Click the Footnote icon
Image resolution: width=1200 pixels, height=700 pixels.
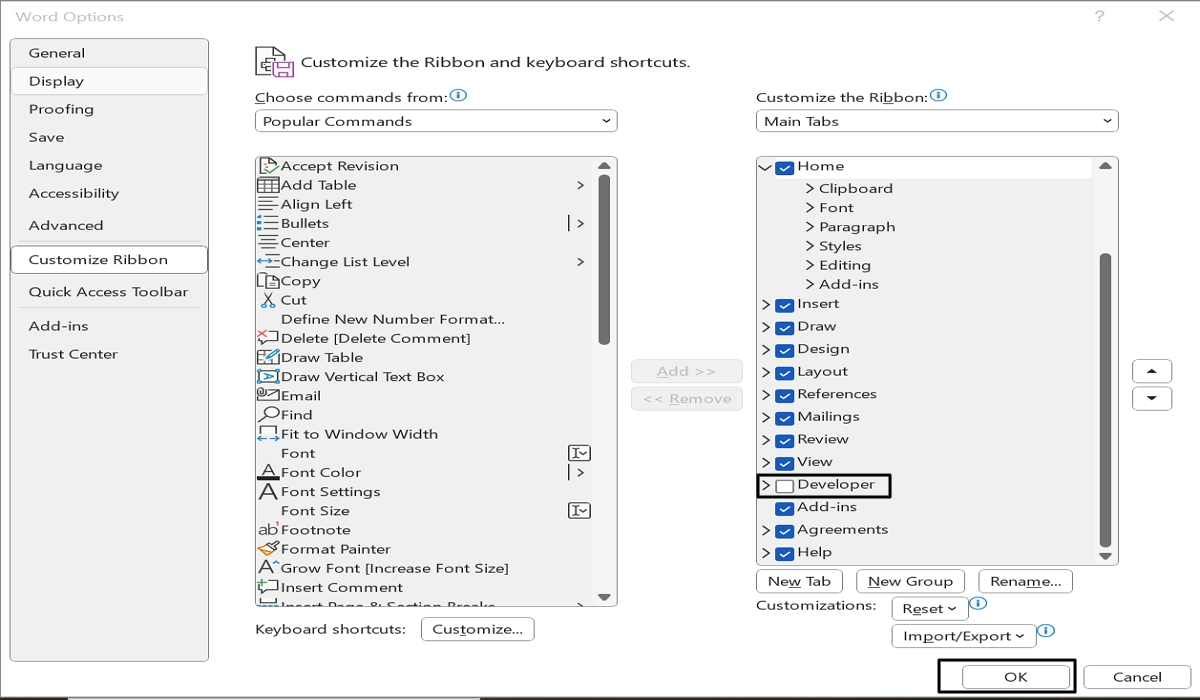point(268,530)
